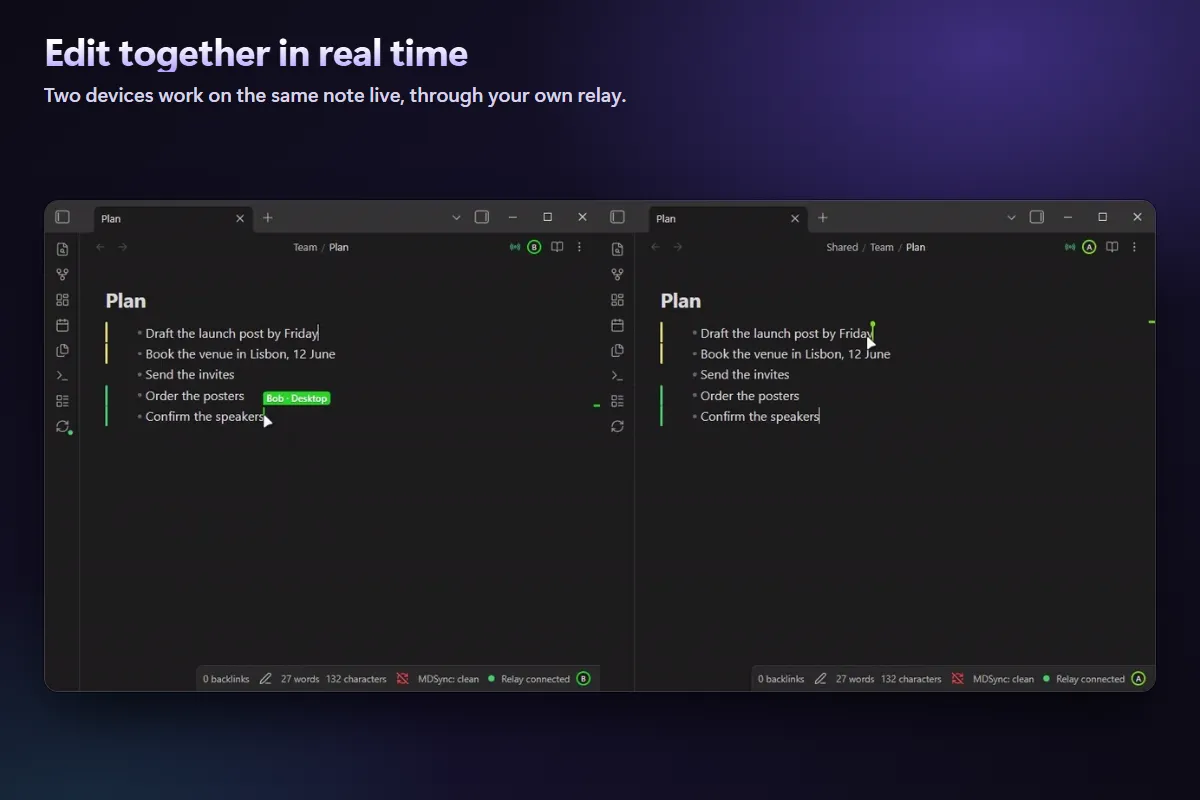1200x800 pixels.
Task: Add a new tab in left window
Action: pyautogui.click(x=267, y=218)
